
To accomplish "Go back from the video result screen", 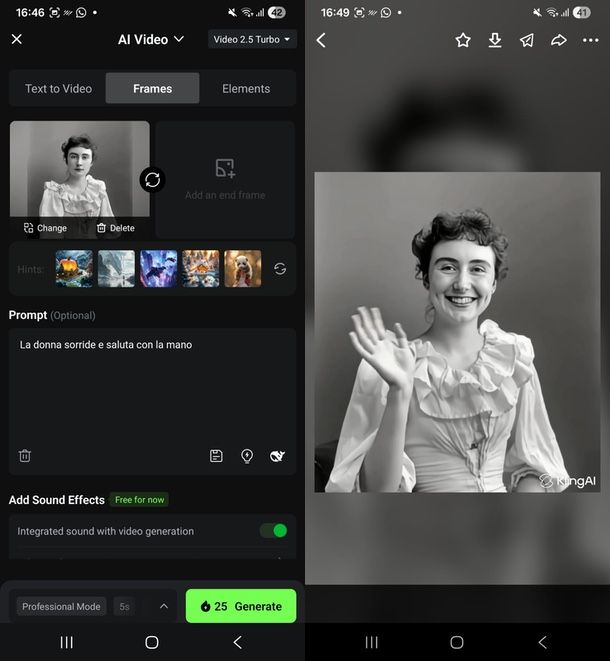I will [x=321, y=40].
